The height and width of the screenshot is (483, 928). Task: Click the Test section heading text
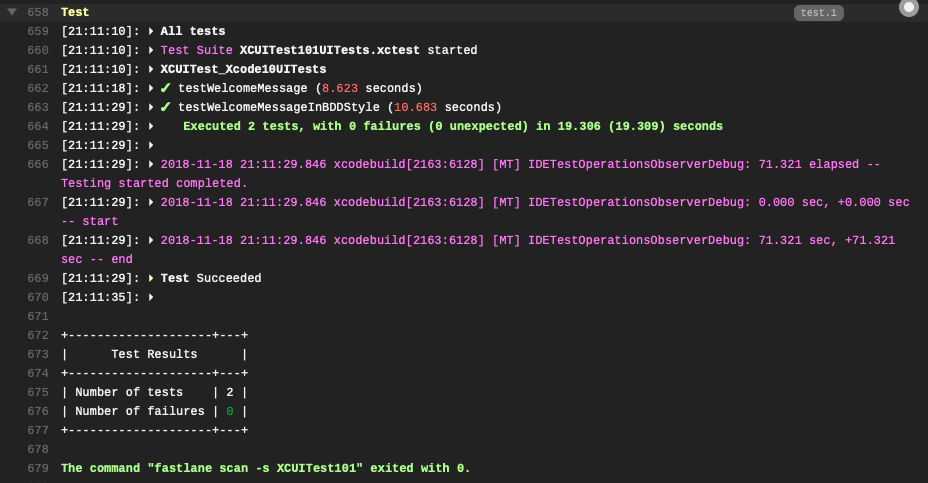click(75, 12)
